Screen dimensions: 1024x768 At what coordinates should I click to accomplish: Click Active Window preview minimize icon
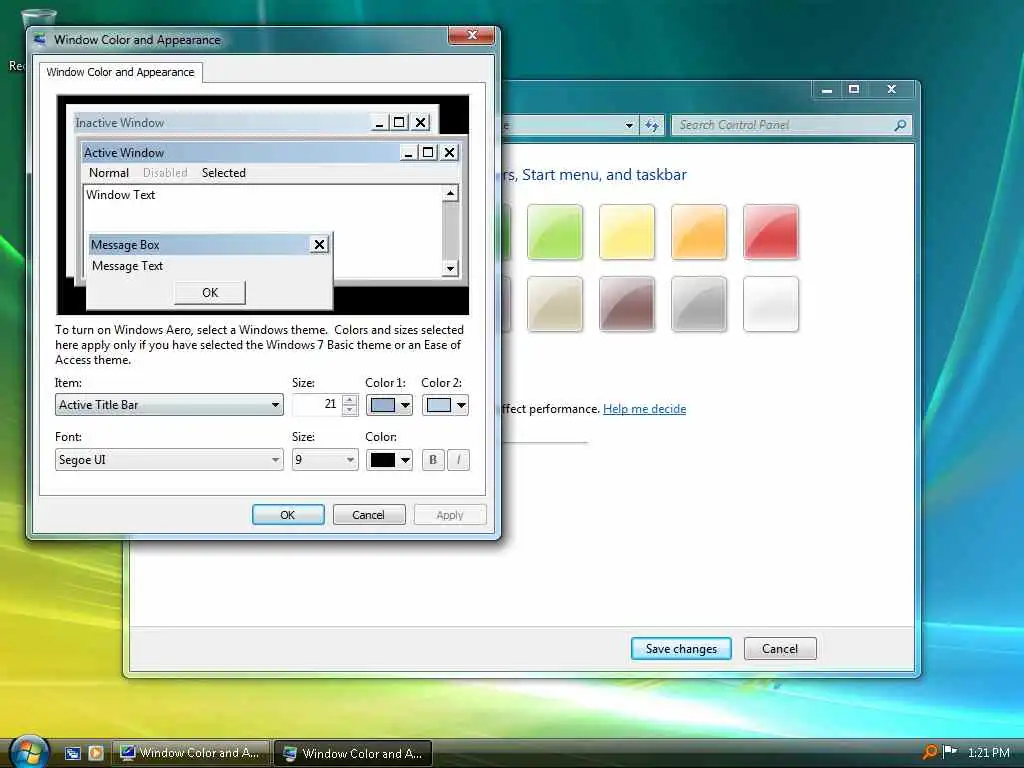click(409, 152)
